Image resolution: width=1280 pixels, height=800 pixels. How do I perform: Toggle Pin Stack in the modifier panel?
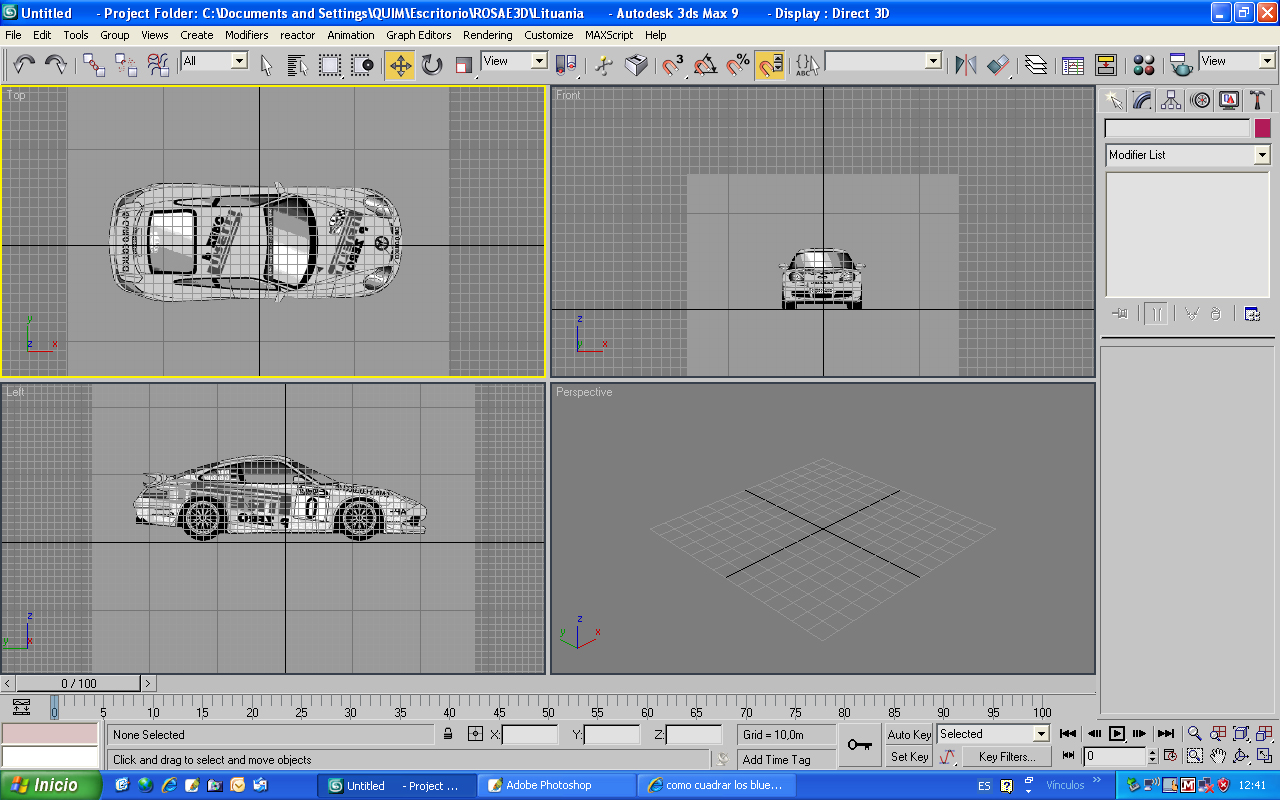coord(1120,313)
